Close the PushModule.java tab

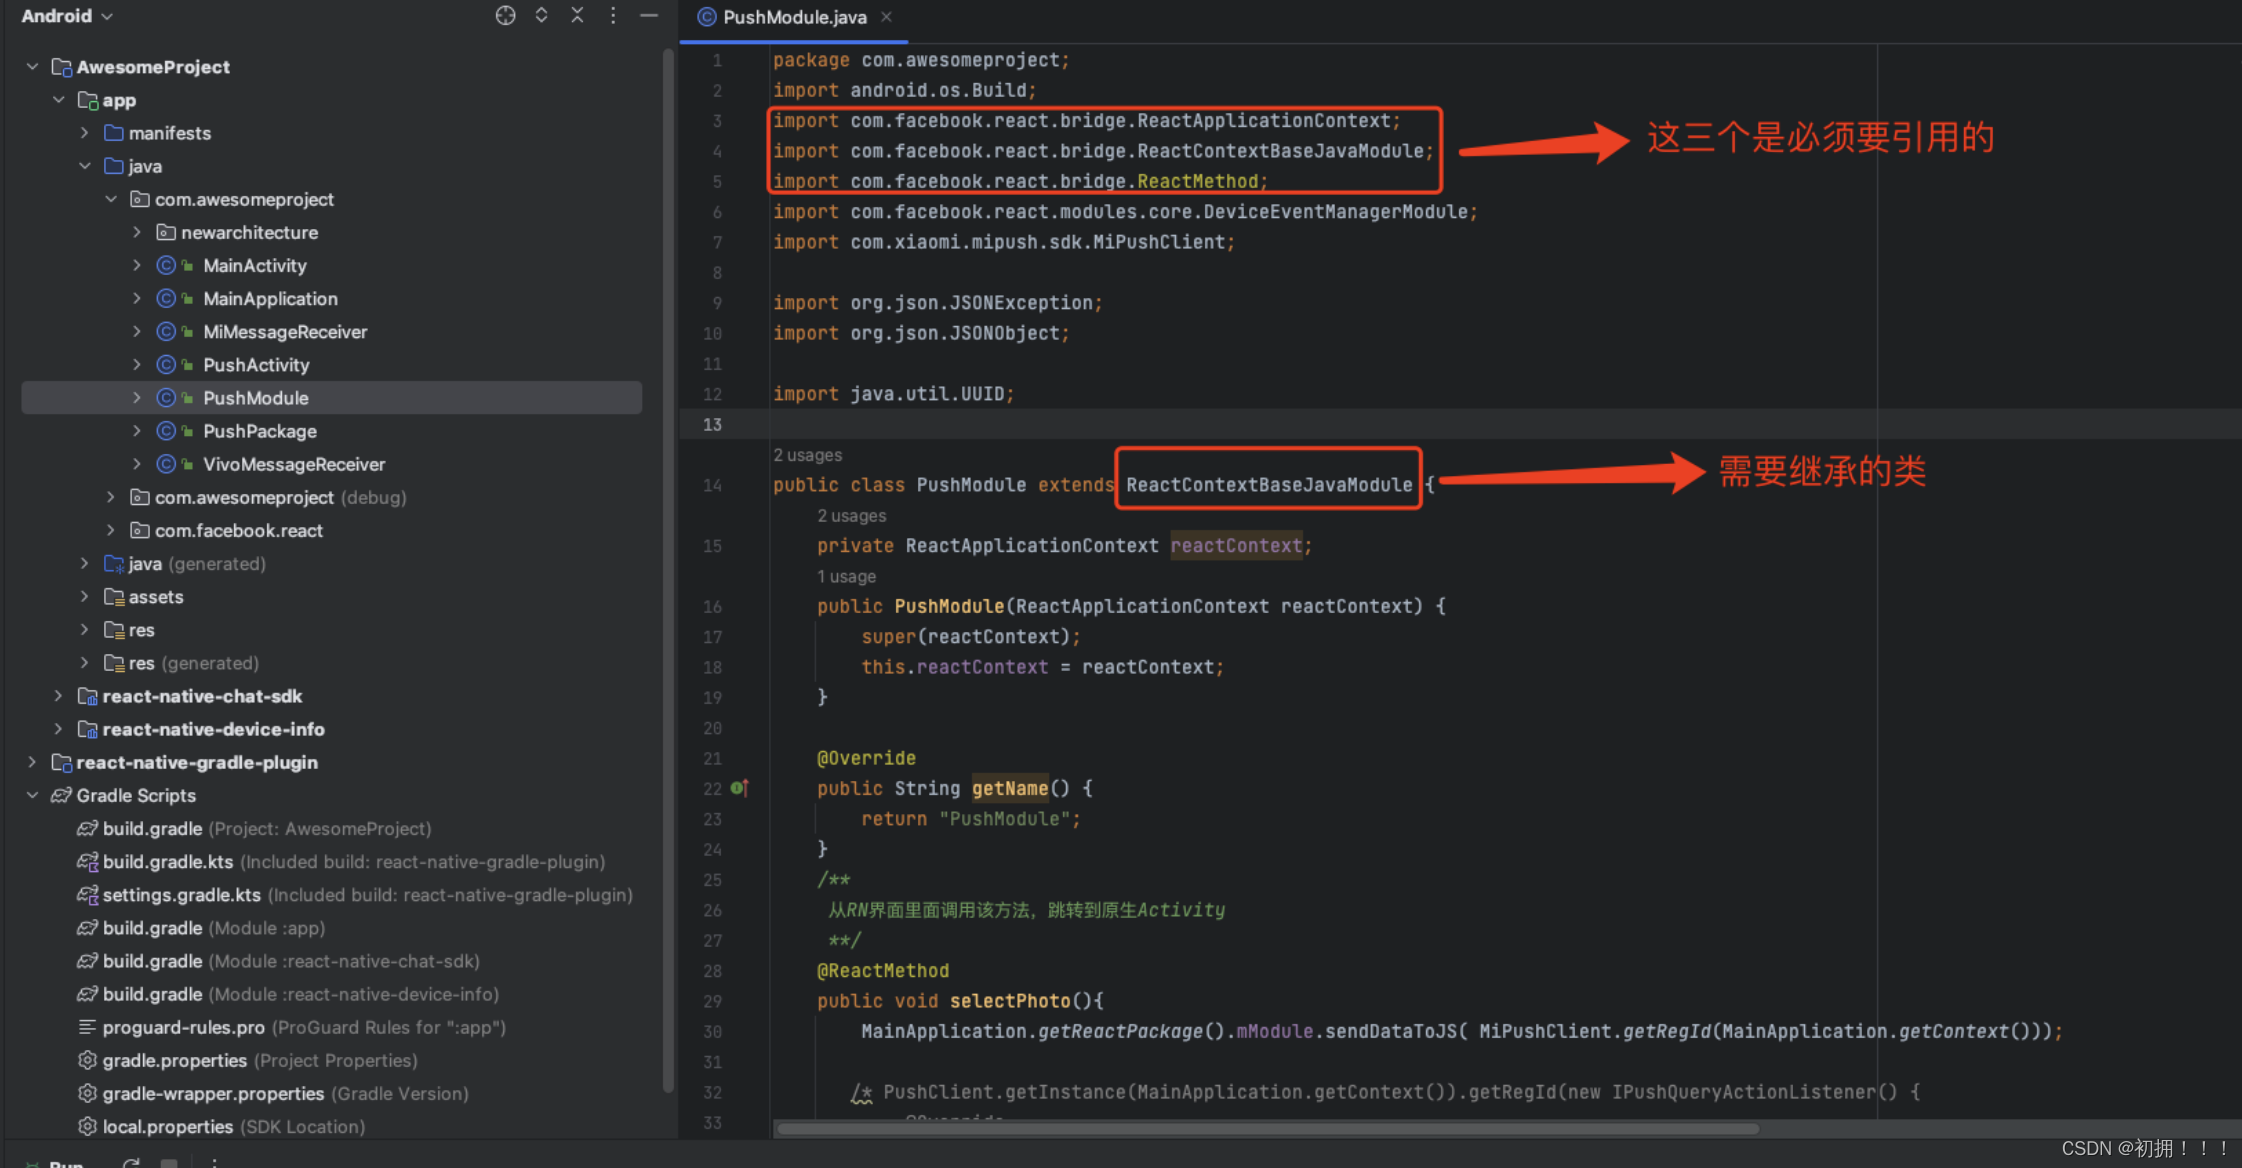885,17
